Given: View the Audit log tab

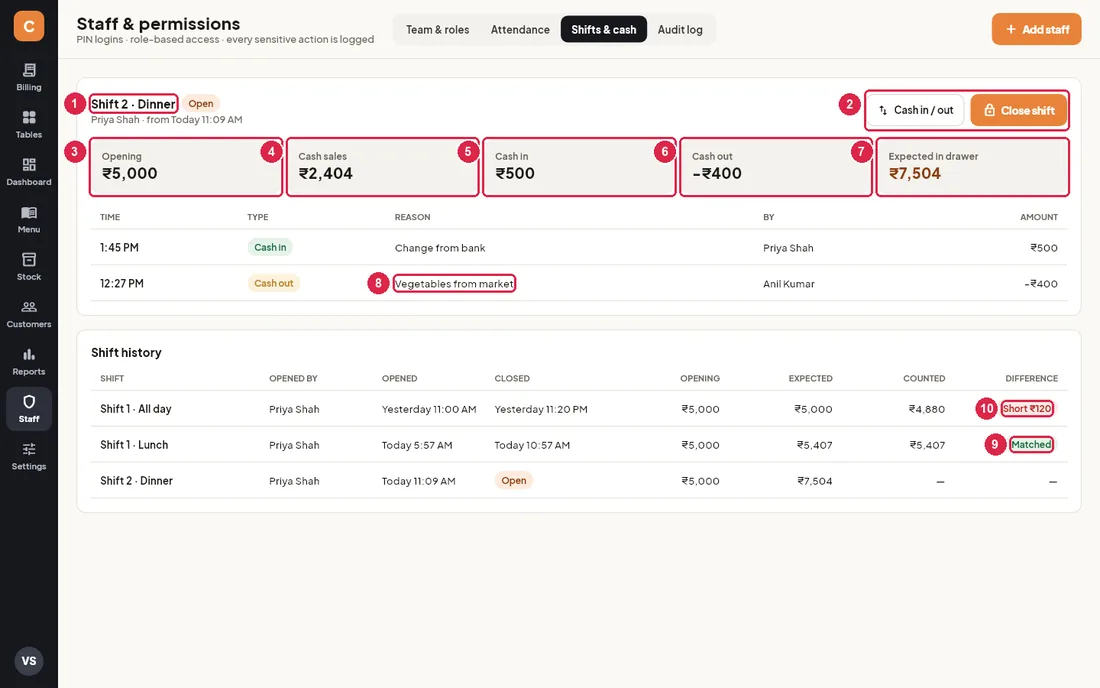Looking at the screenshot, I should coord(680,29).
